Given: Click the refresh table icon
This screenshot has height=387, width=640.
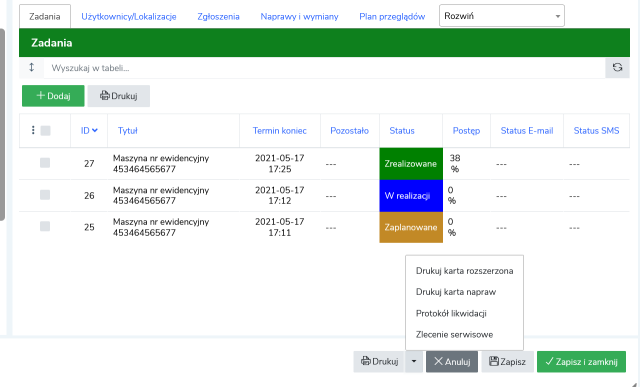Looking at the screenshot, I should click(617, 68).
